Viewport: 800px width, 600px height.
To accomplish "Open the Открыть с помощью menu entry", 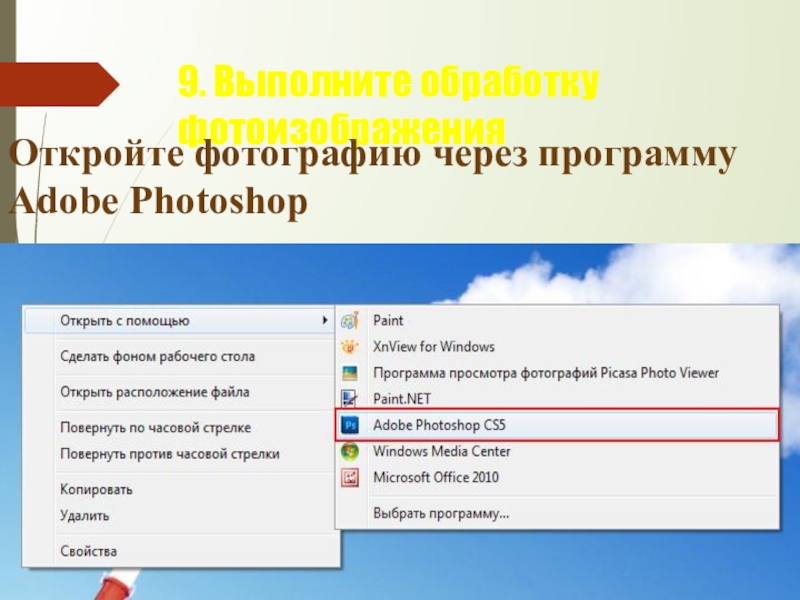I will (180, 320).
